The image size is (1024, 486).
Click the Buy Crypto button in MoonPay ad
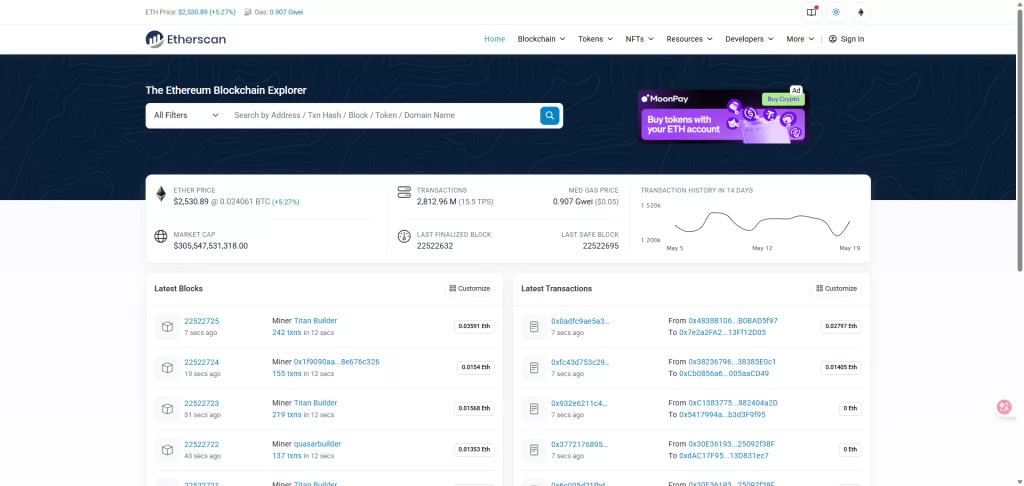click(783, 99)
